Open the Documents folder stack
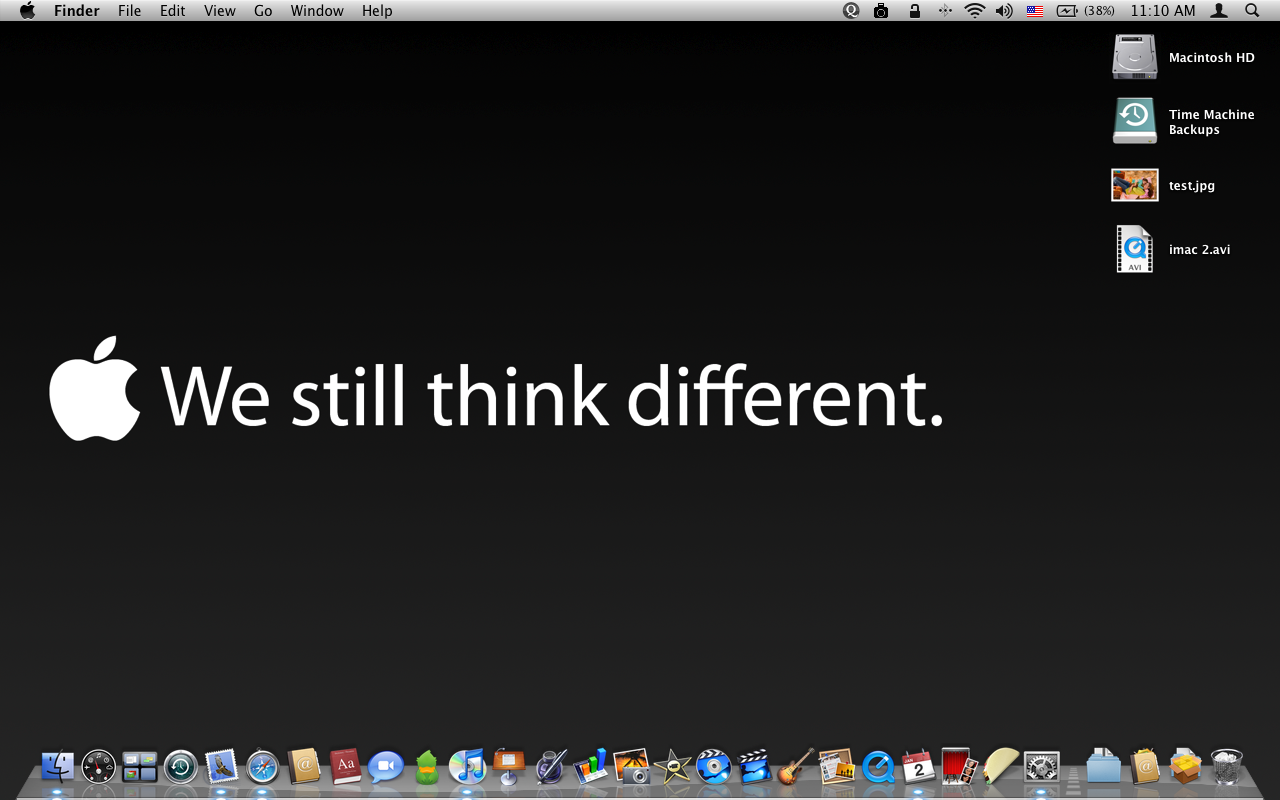Screen dimensions: 1280x800 pos(1104,767)
